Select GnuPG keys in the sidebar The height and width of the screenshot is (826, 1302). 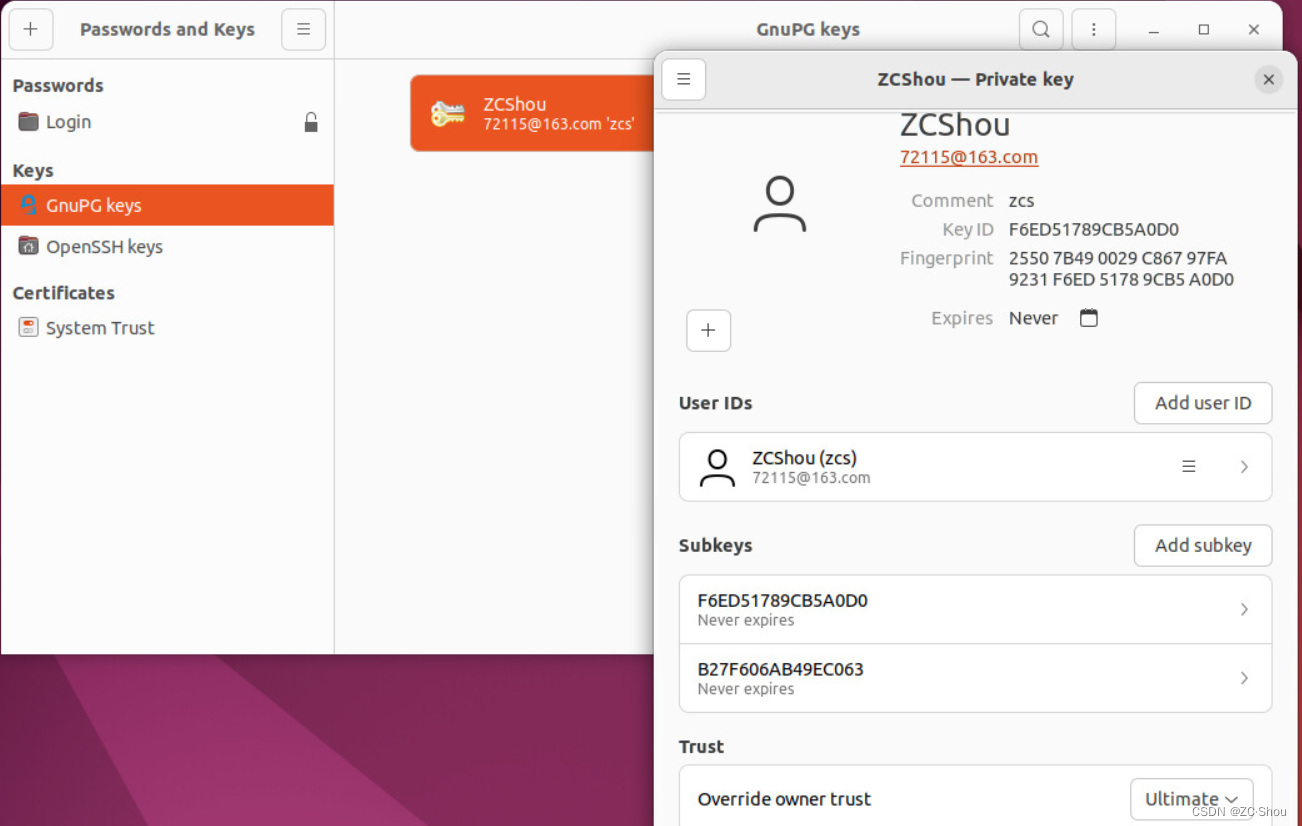point(167,205)
